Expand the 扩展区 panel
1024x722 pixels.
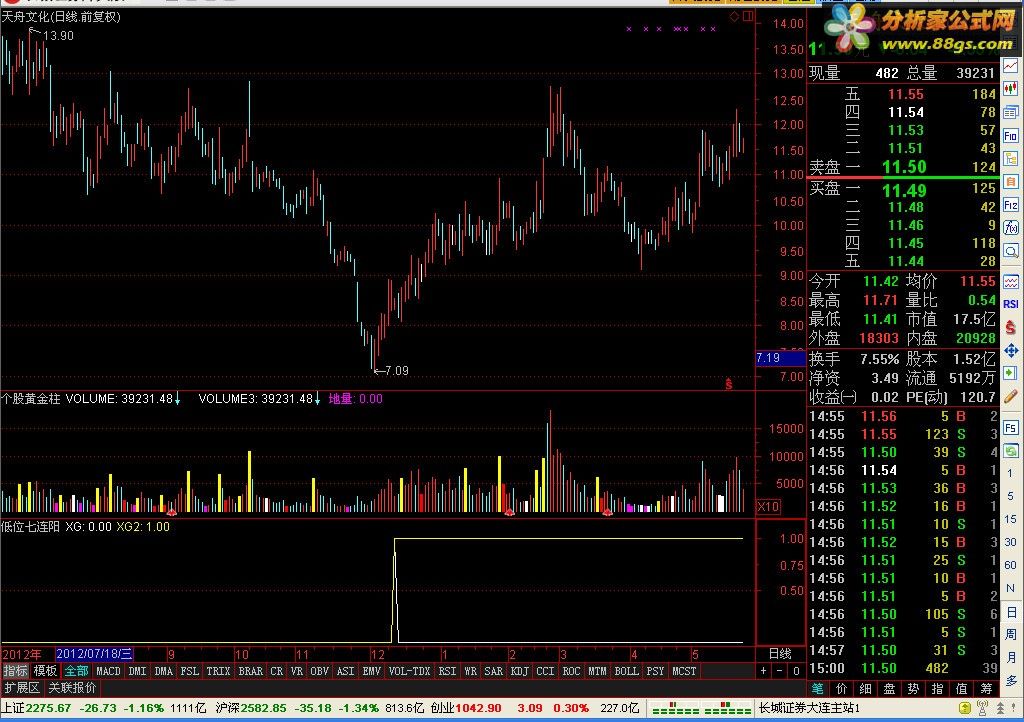click(22, 687)
